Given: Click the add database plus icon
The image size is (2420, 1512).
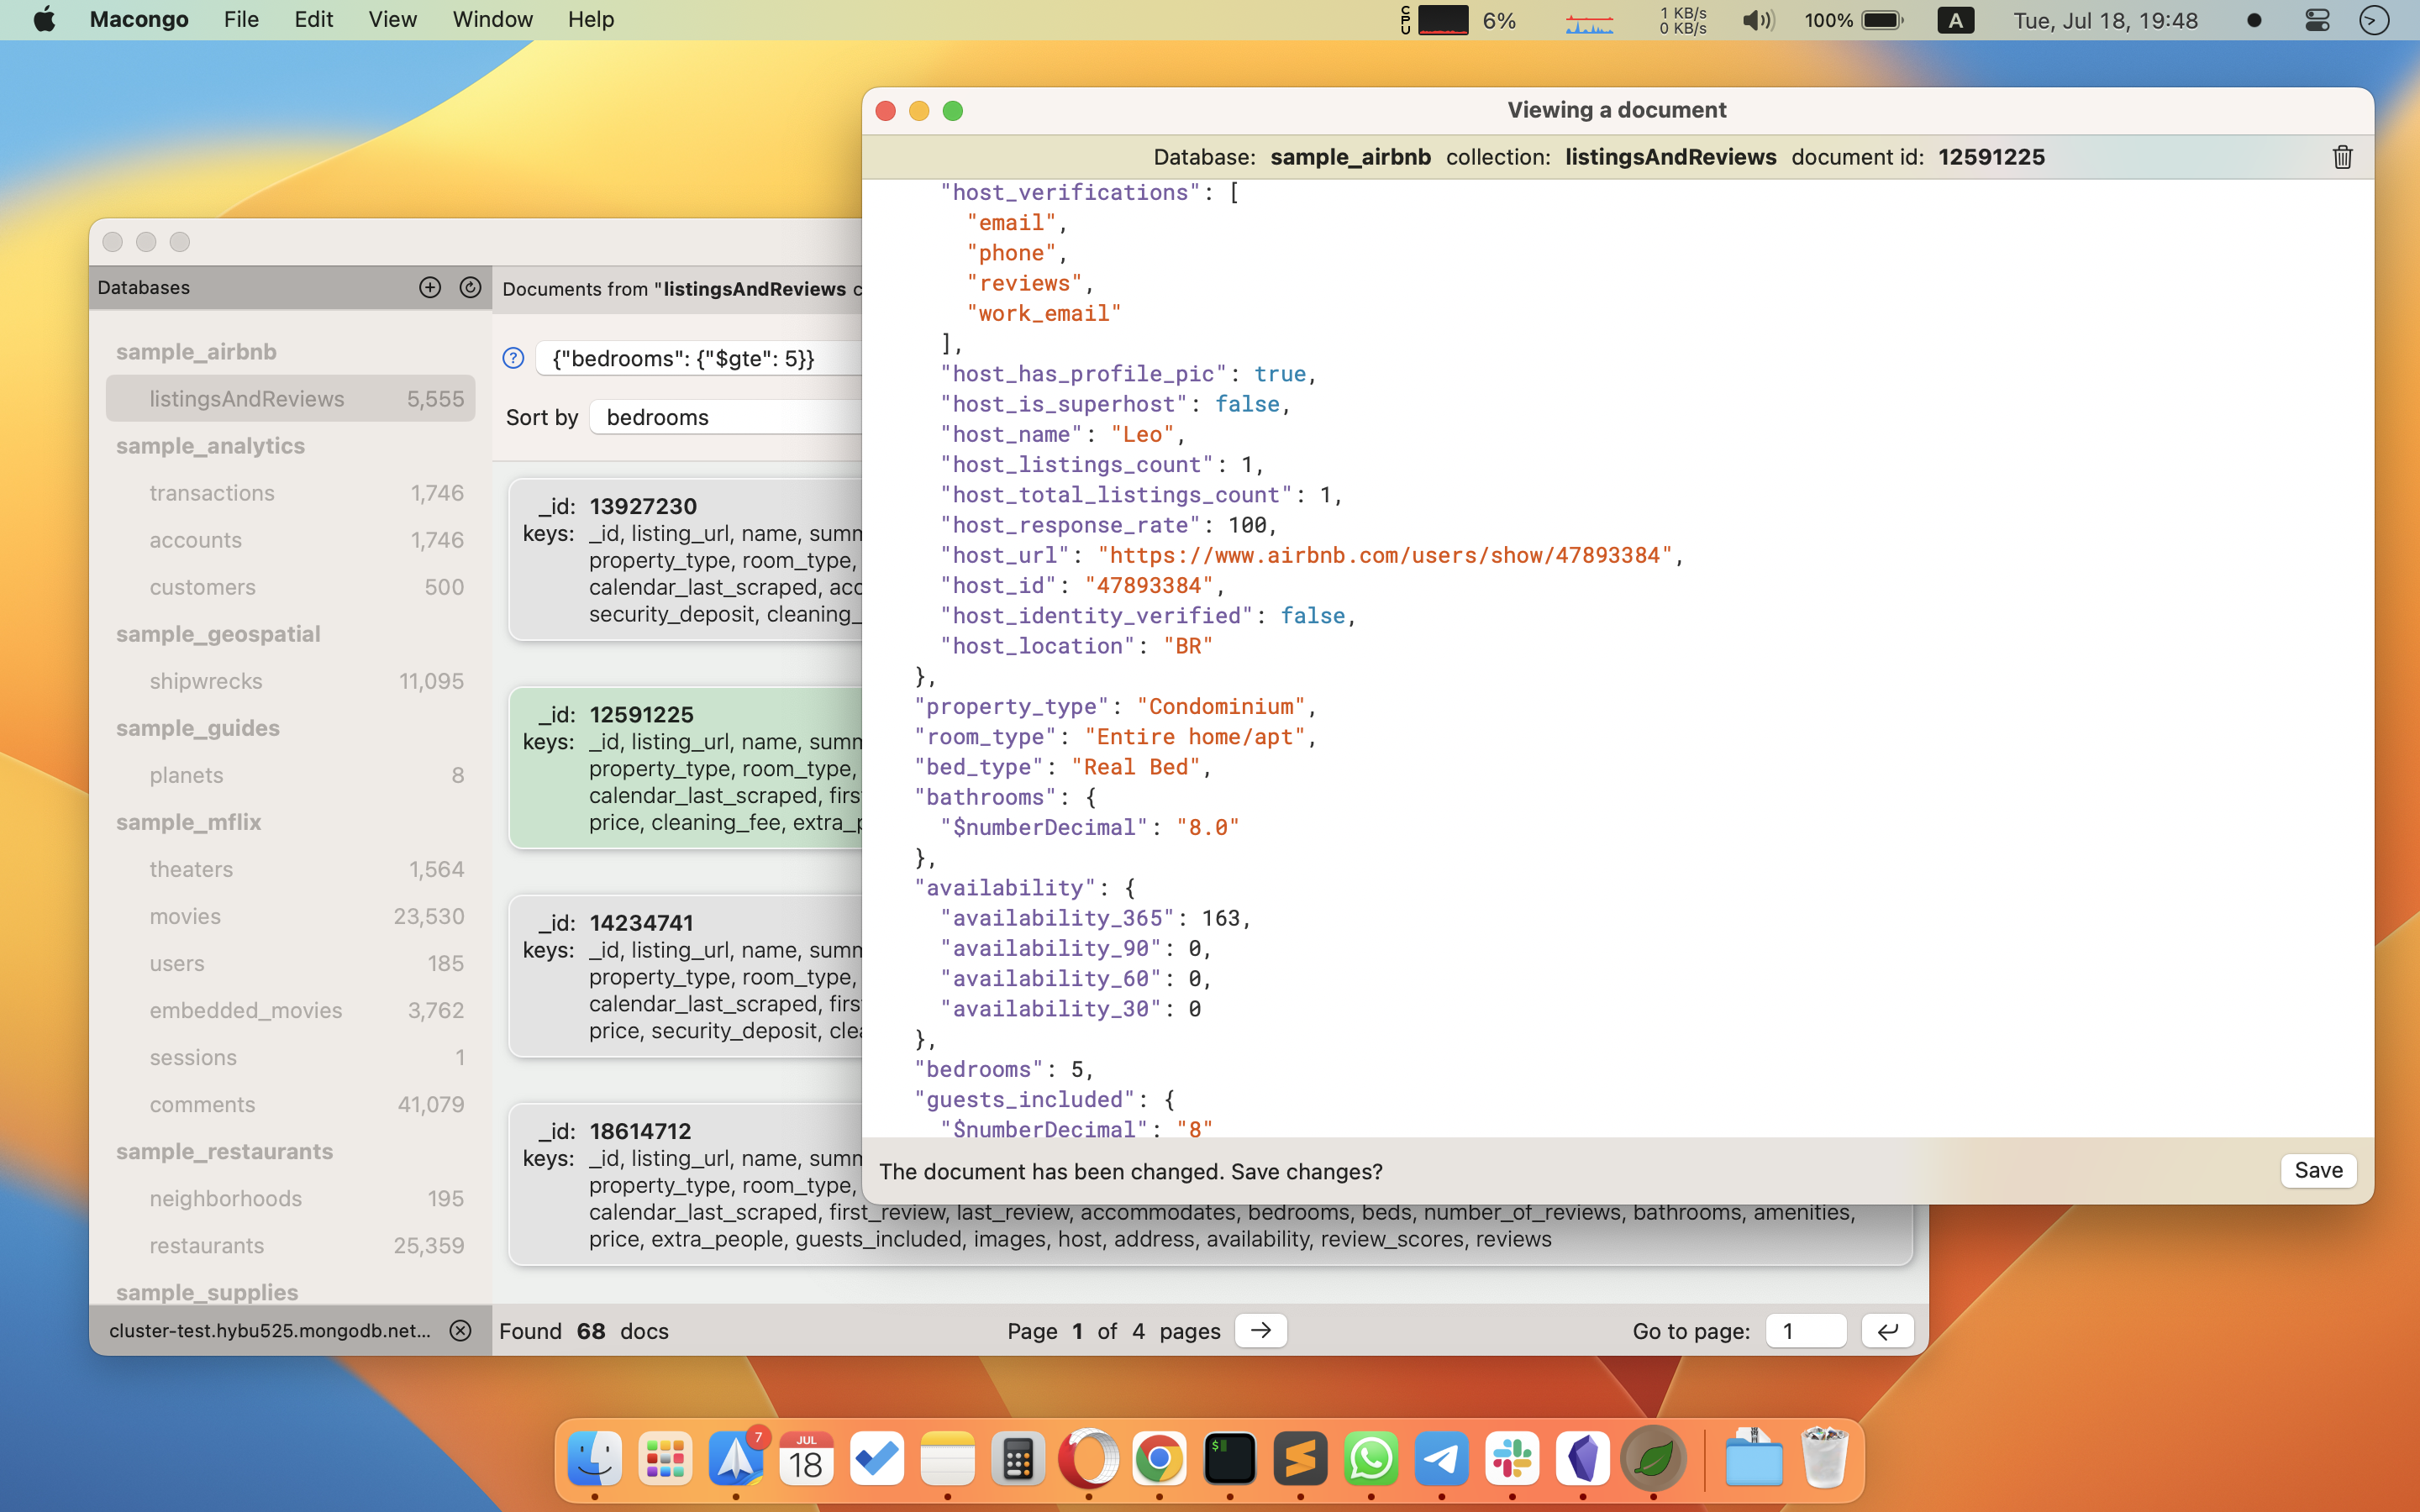Looking at the screenshot, I should coord(430,288).
